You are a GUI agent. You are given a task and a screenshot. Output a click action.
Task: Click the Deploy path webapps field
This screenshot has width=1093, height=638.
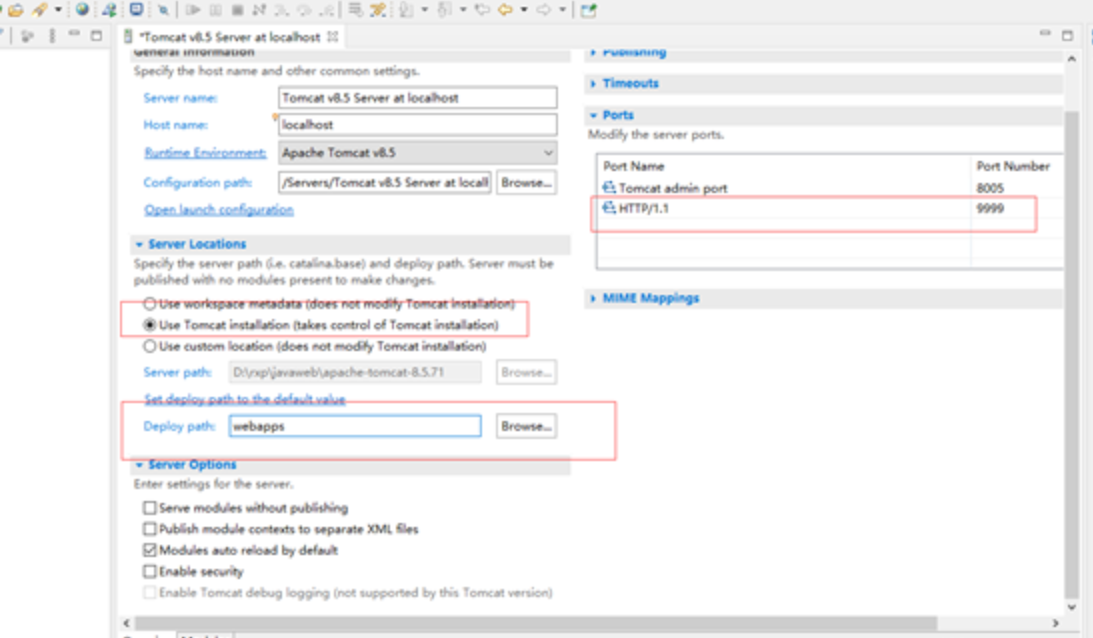pyautogui.click(x=355, y=426)
